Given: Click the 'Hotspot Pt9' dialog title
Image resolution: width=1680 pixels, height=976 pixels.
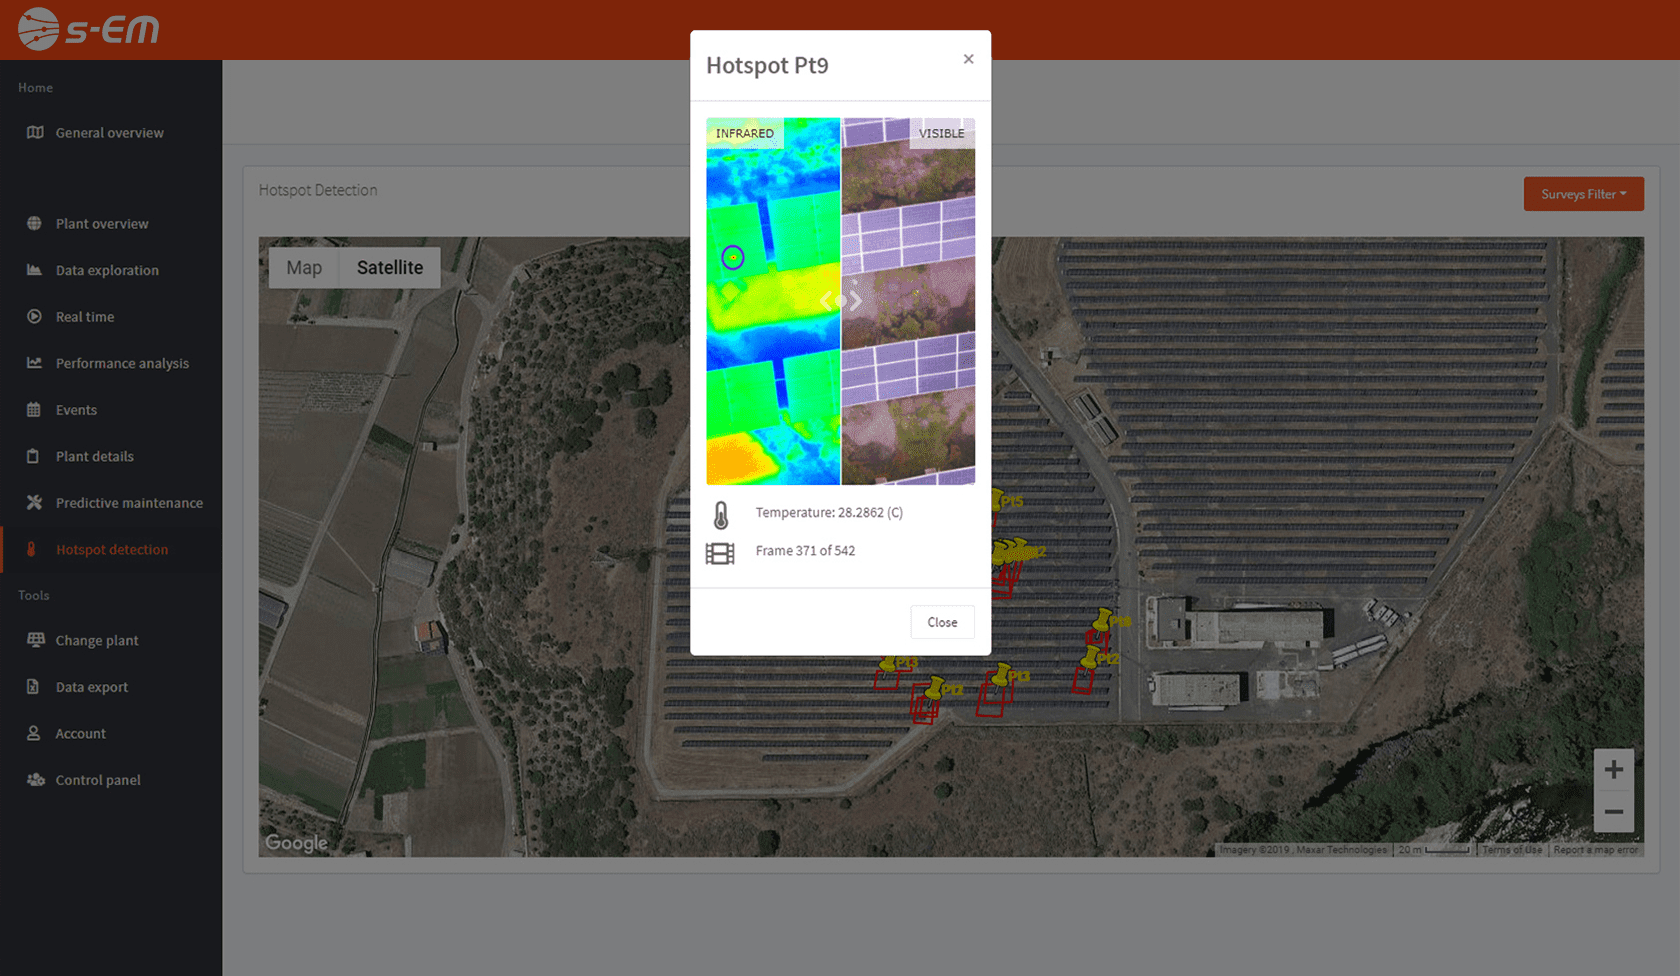Looking at the screenshot, I should point(767,65).
